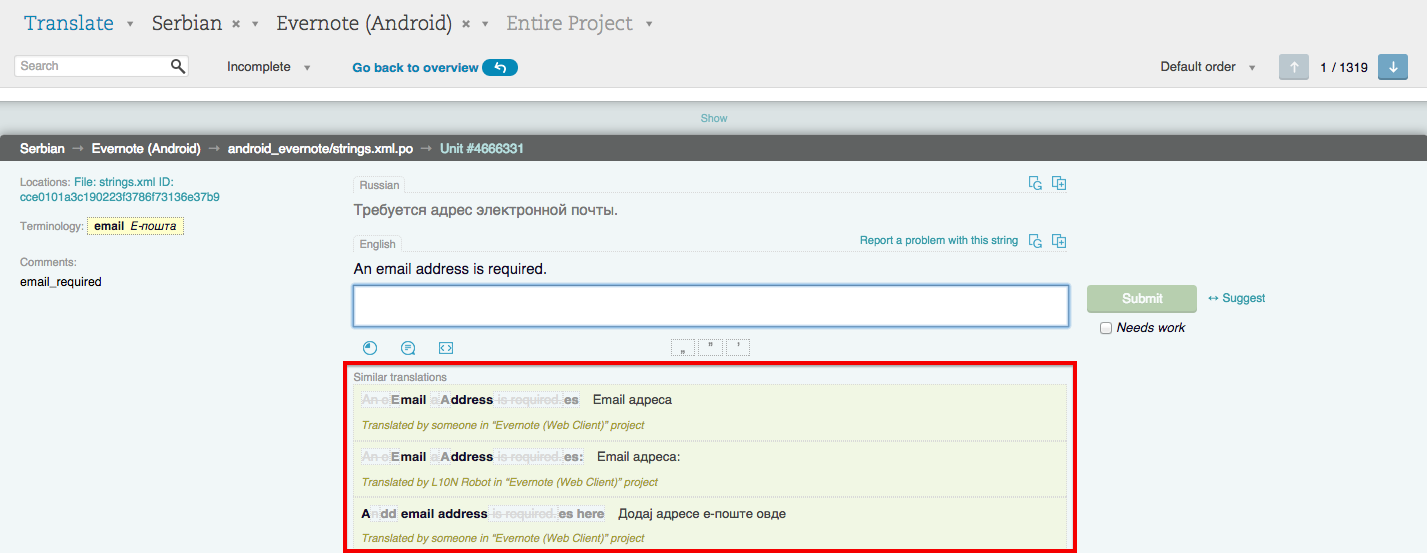1427x553 pixels.
Task: Click the search magnifier icon
Action: 178,66
